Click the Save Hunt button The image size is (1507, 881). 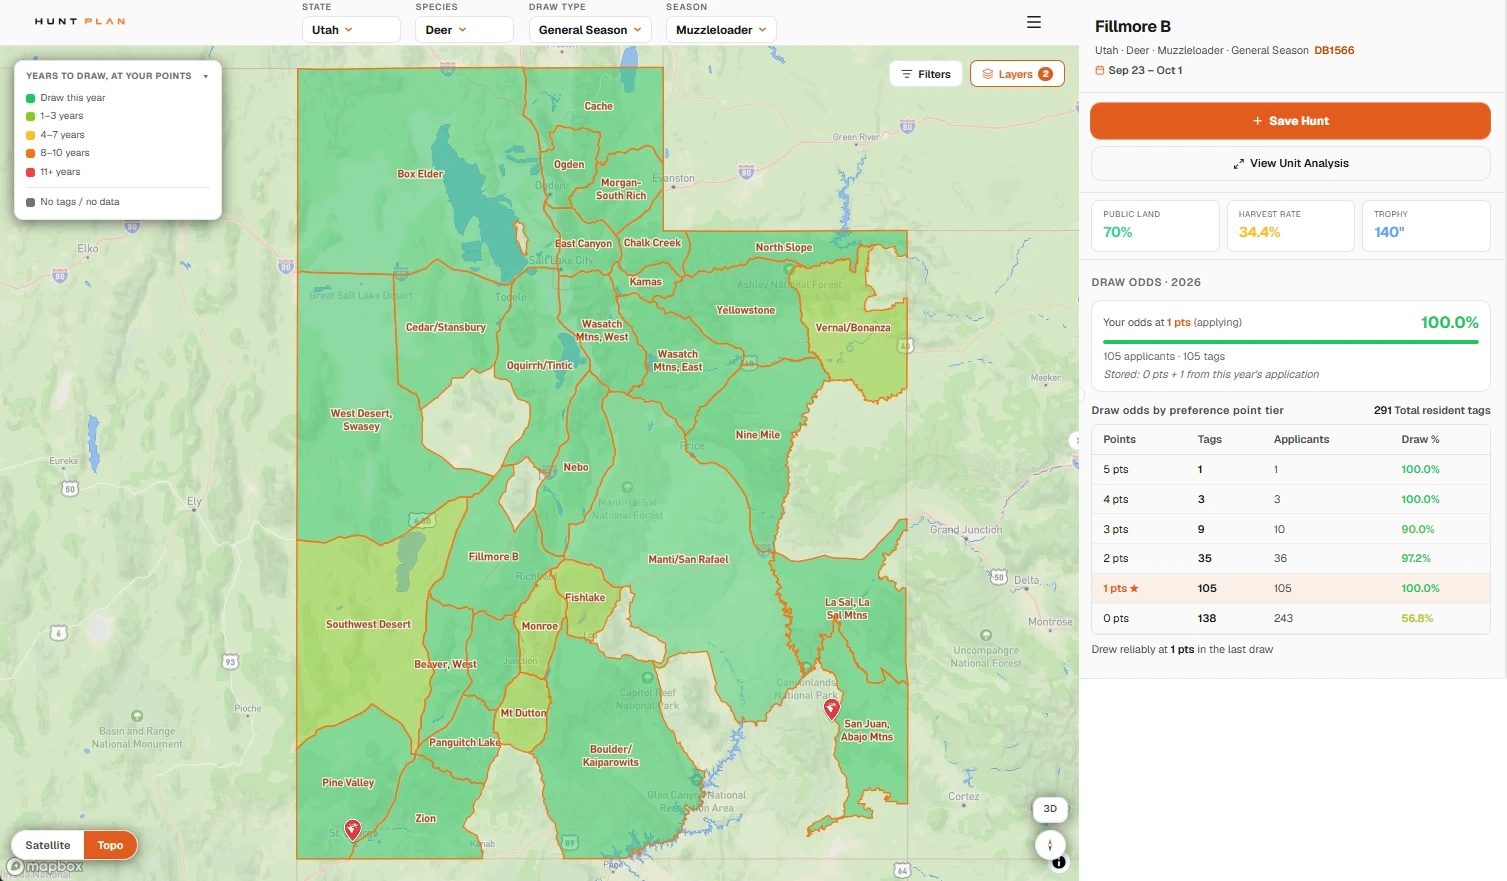[1290, 121]
